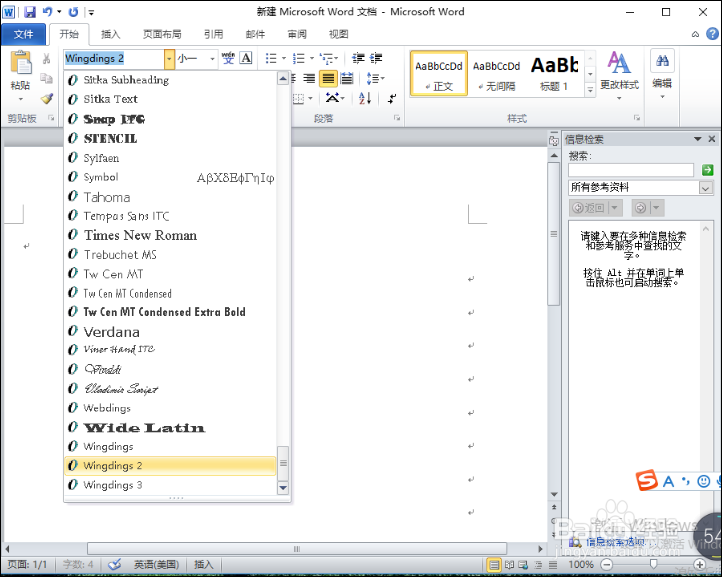Close the 信息检索 Research pane
The image size is (722, 577).
pyautogui.click(x=712, y=139)
